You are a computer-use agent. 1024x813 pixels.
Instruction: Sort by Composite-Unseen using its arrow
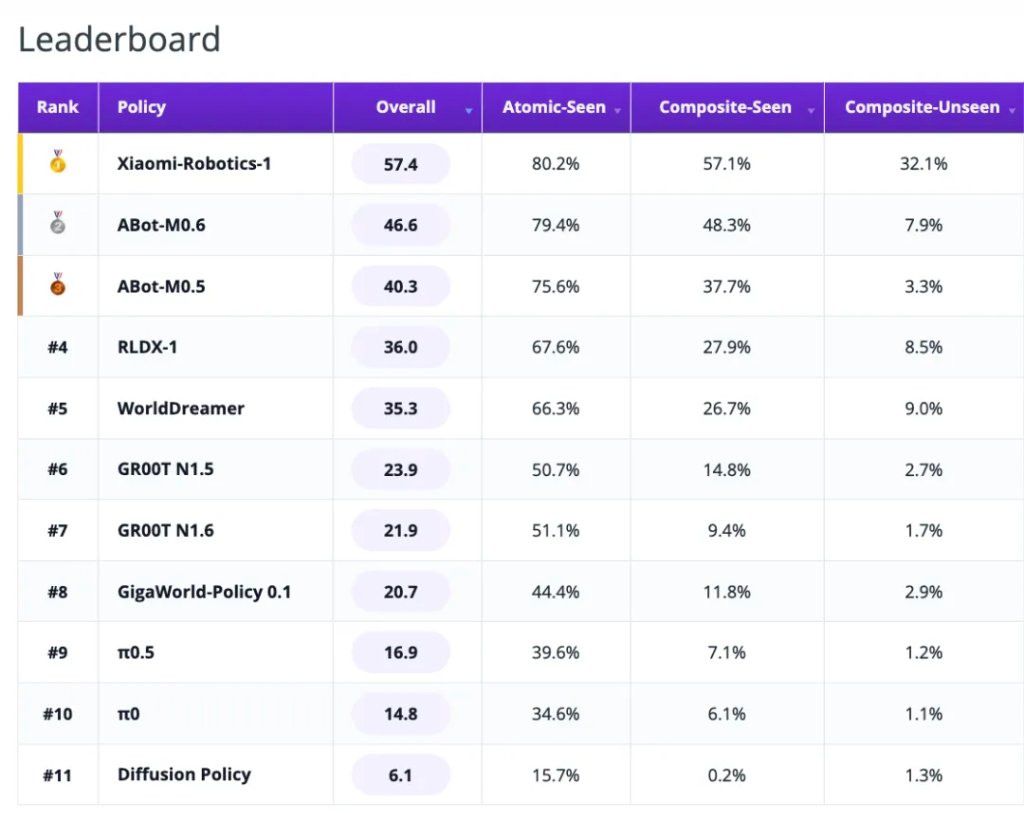click(x=1012, y=110)
